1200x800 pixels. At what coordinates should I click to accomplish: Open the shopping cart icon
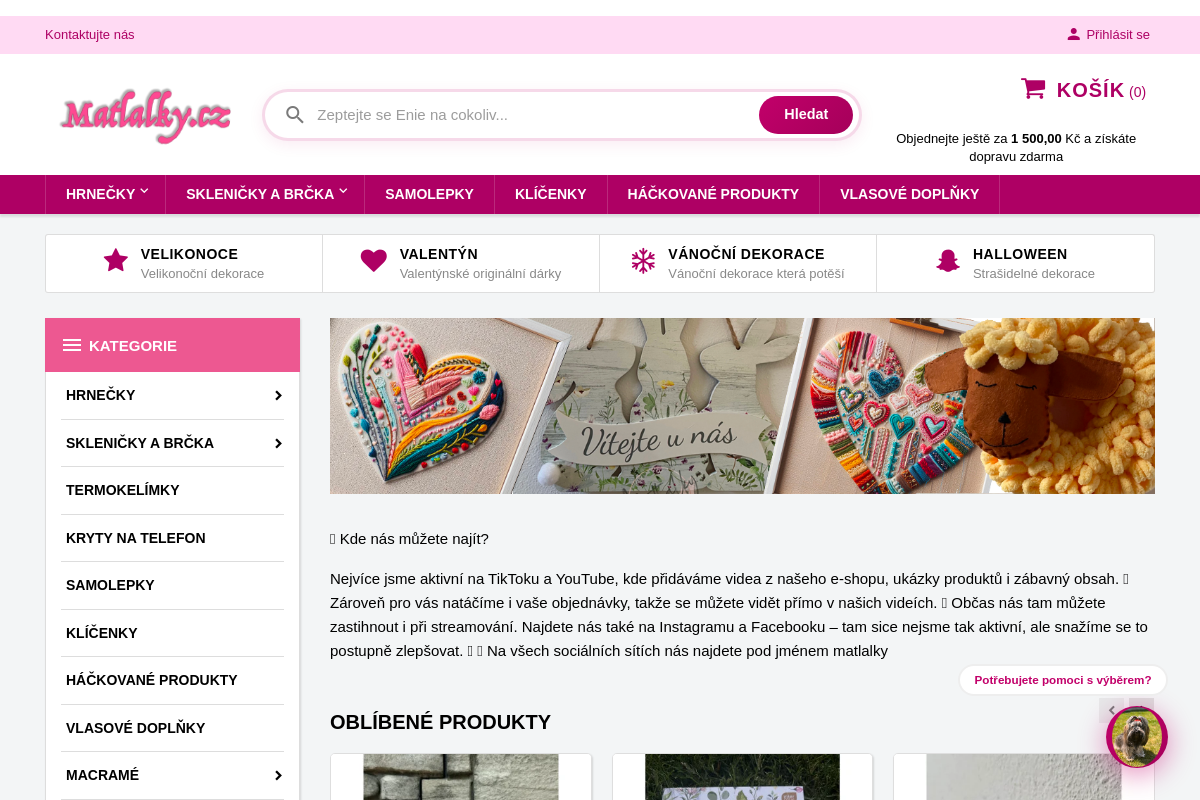(x=1033, y=89)
